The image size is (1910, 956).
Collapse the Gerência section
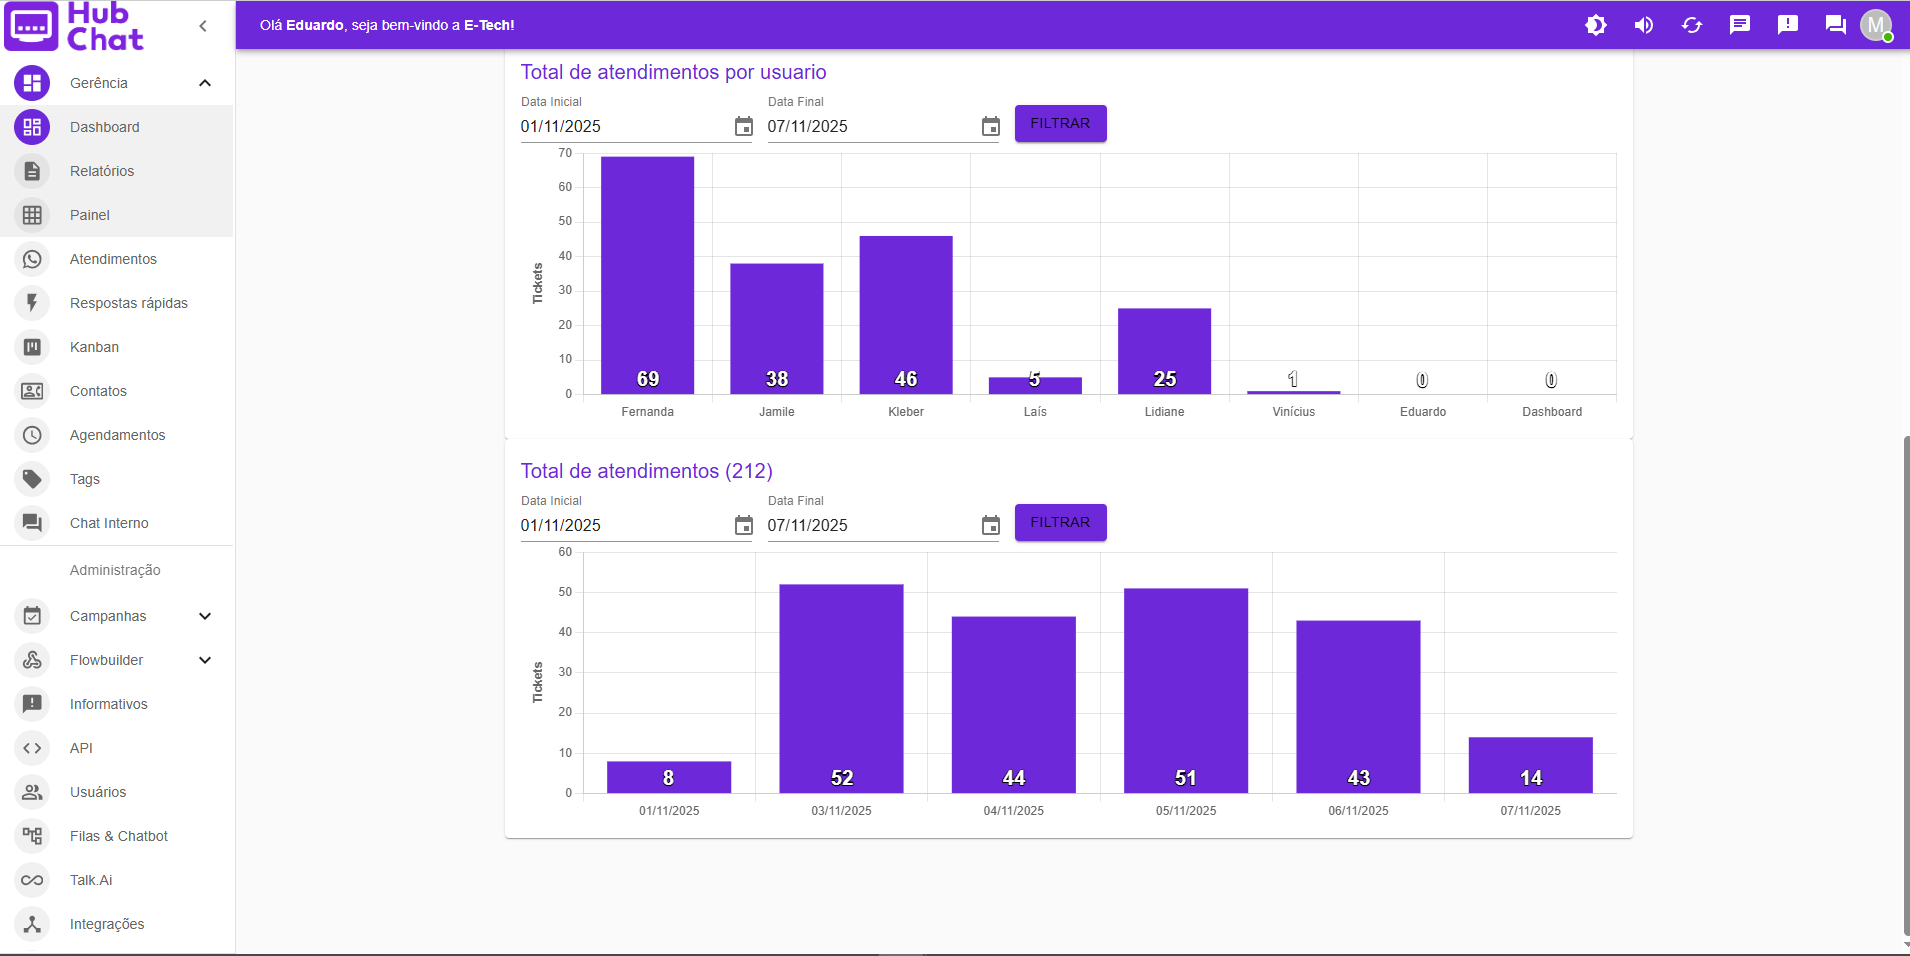tap(204, 83)
